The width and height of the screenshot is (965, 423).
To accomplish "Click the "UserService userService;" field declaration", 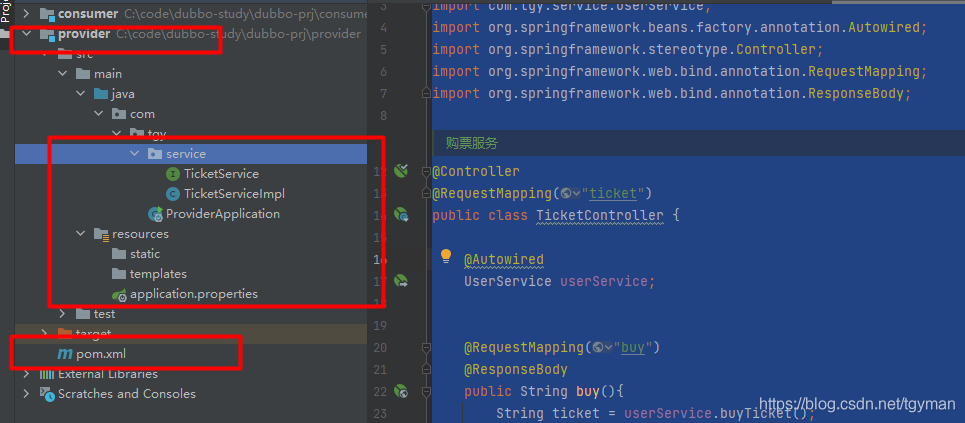I will point(560,281).
